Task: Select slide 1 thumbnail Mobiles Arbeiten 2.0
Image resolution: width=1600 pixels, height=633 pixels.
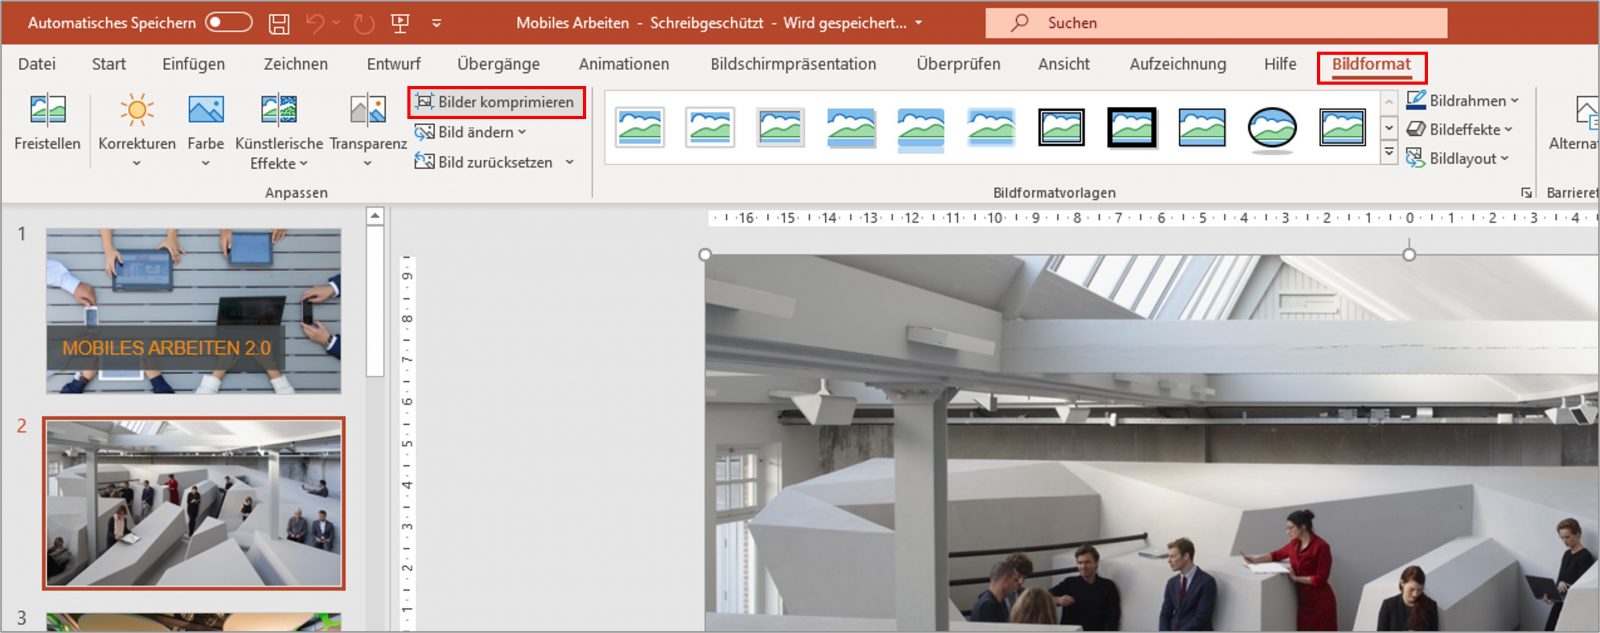Action: click(x=193, y=311)
